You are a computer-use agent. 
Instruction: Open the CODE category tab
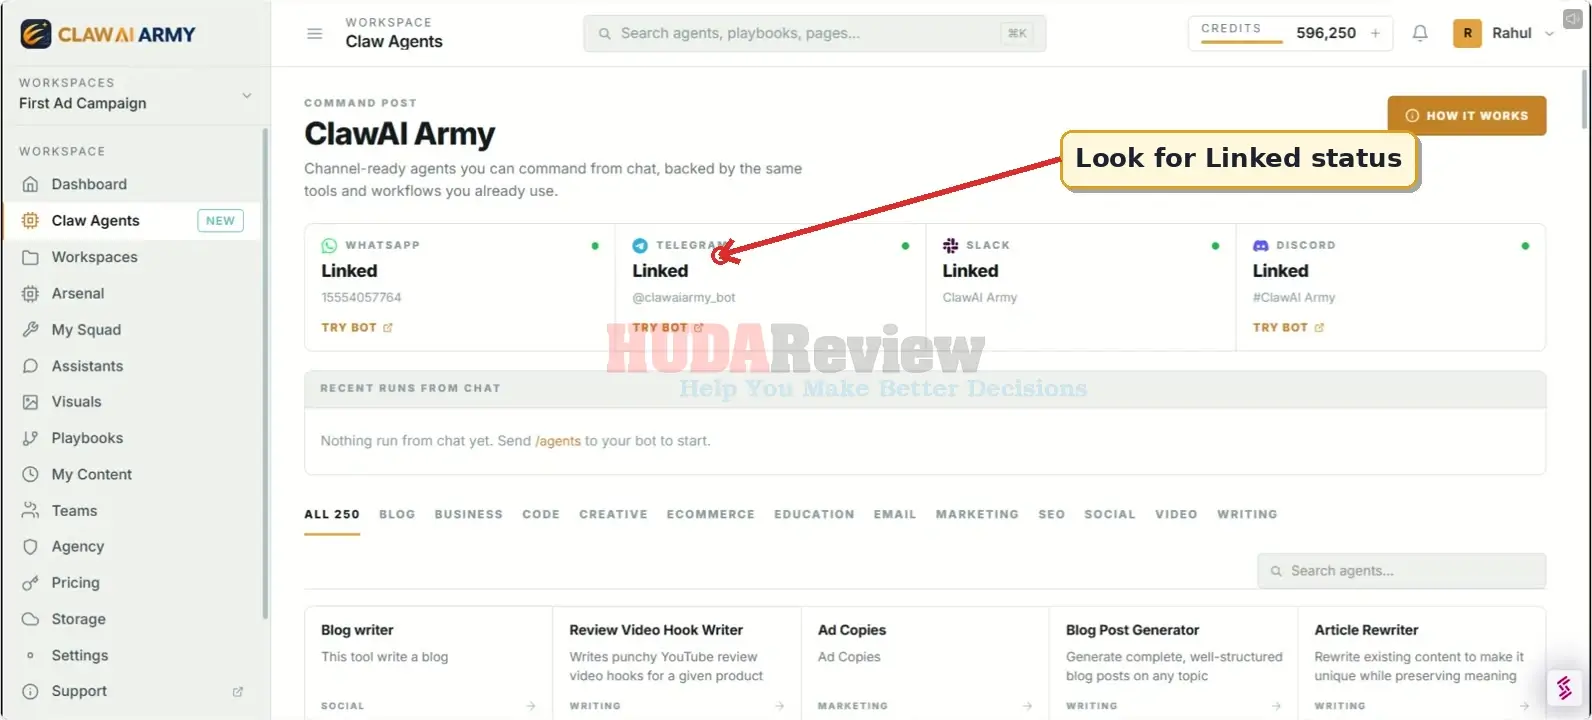pyautogui.click(x=541, y=514)
